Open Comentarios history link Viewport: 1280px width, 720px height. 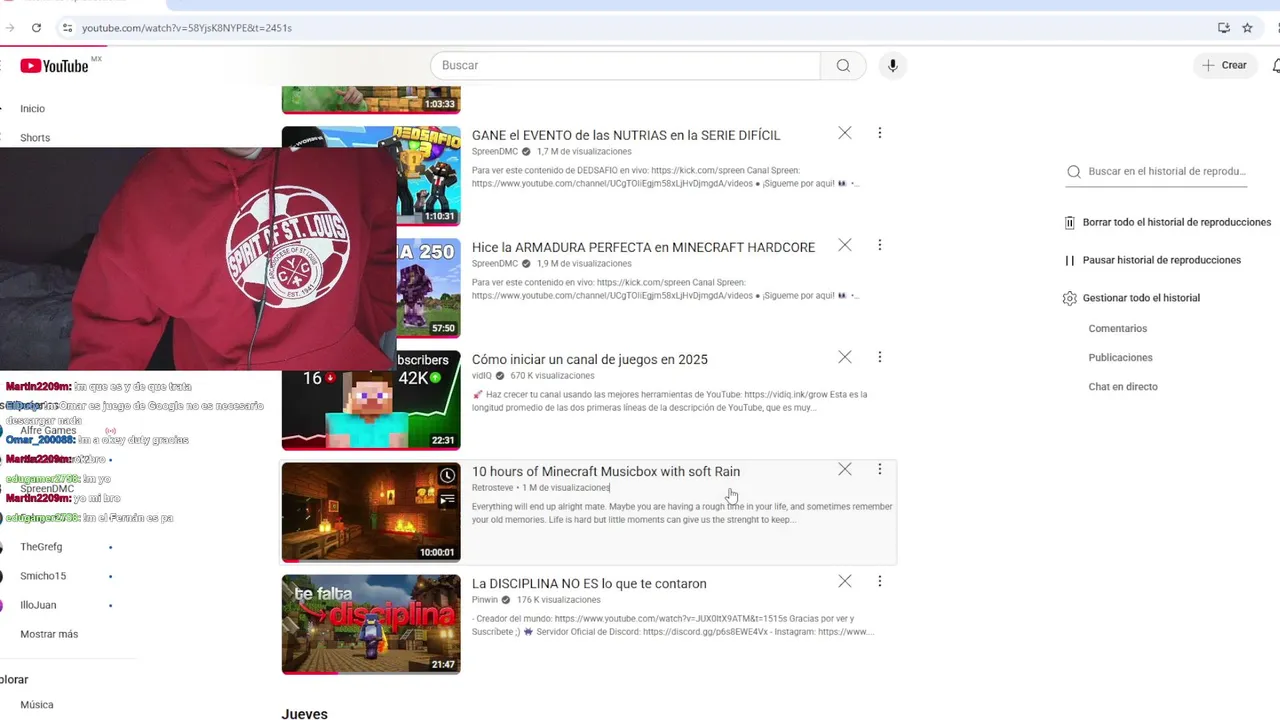tap(1118, 329)
